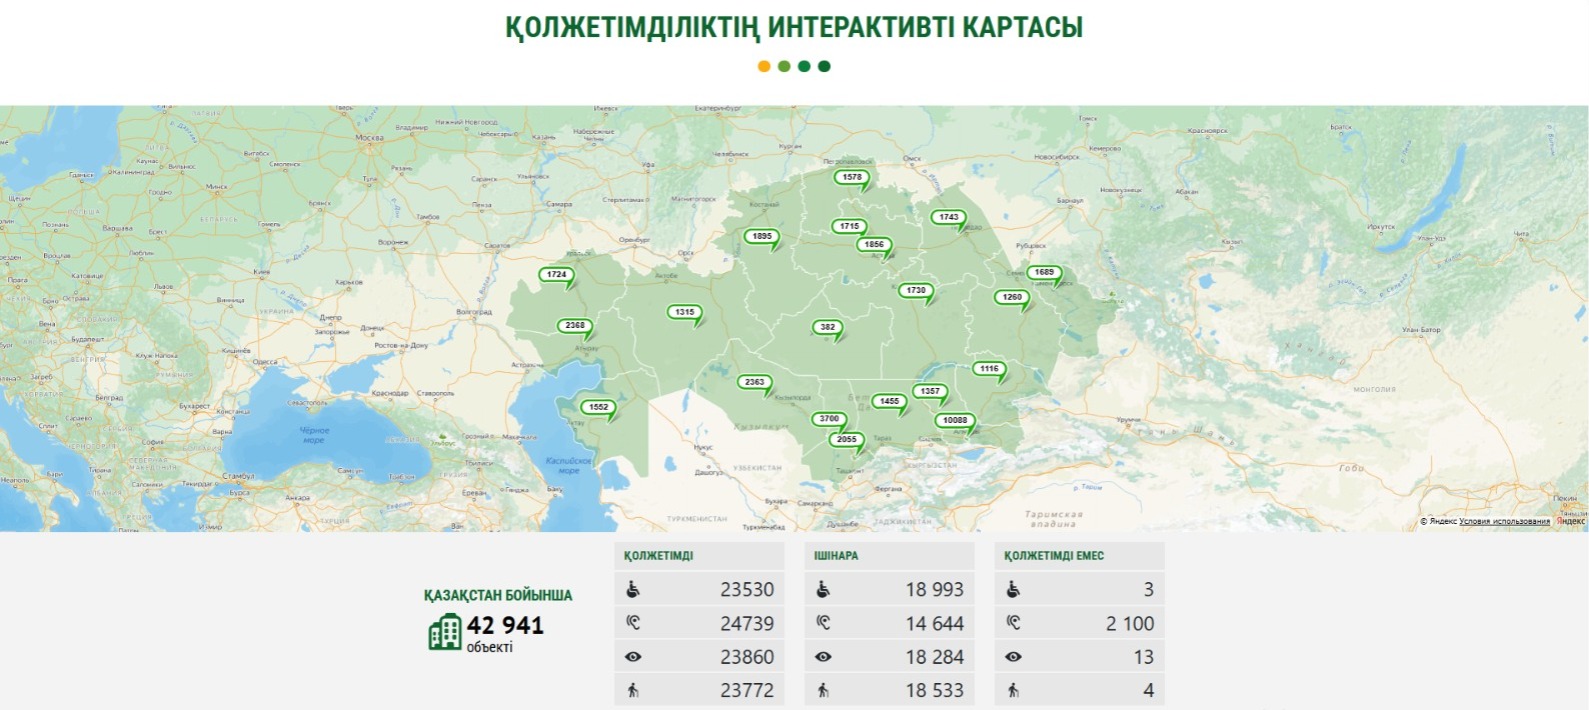
Task: Click walking person icon in ҚОЛЖЕТІМДІ column
Action: (633, 690)
